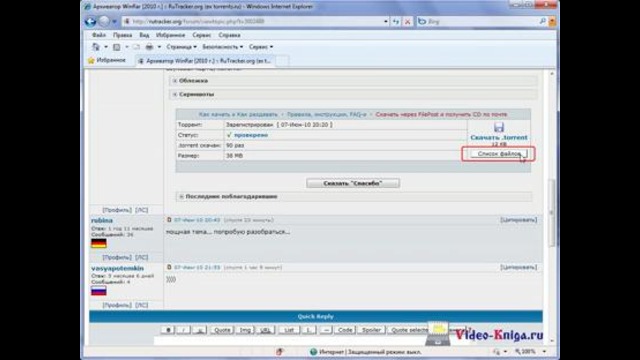Open the Правка menu
Image resolution: width=640 pixels, height=360 pixels.
coord(122,35)
